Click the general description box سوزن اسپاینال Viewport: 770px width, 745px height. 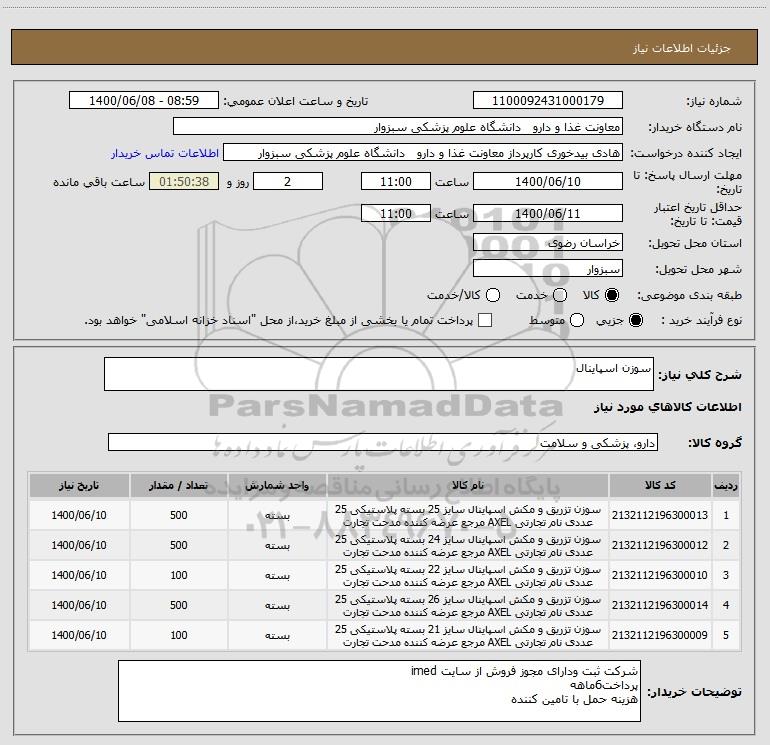click(x=379, y=374)
